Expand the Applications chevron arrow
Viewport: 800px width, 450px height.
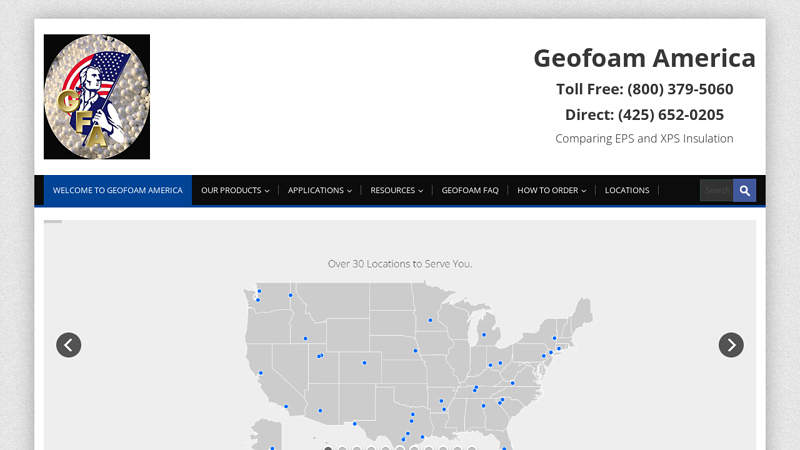tap(349, 191)
